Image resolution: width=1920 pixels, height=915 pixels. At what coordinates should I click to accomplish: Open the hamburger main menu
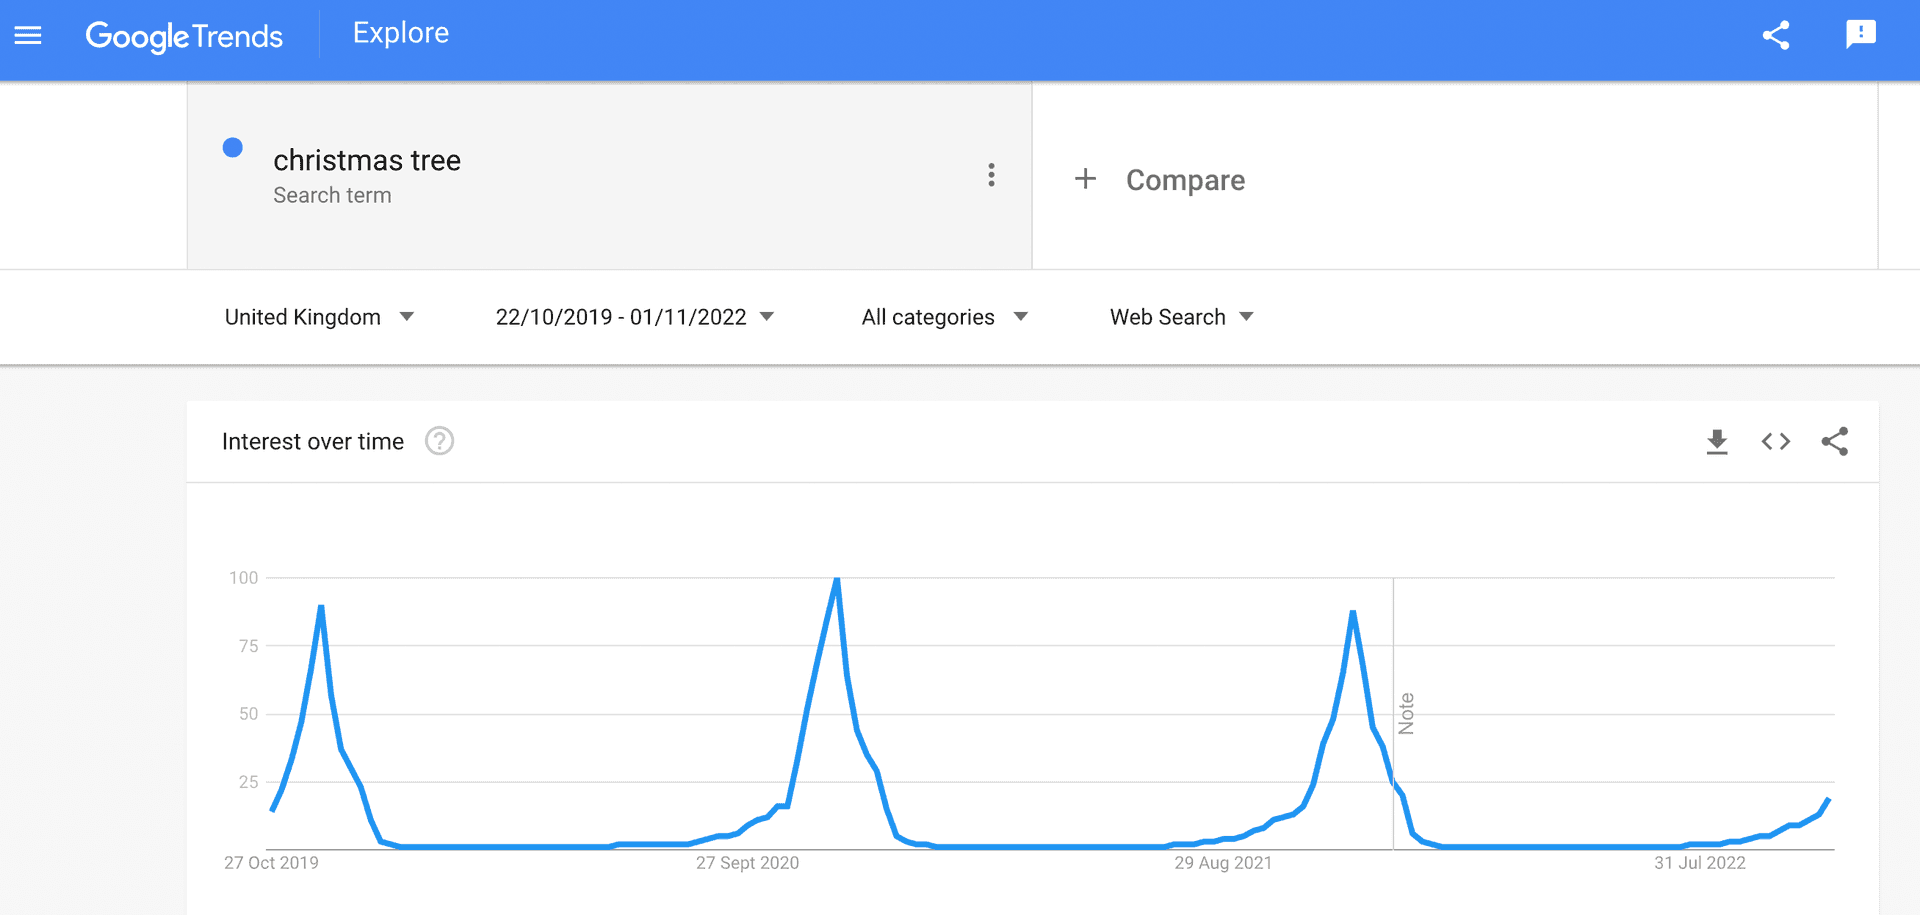point(28,36)
